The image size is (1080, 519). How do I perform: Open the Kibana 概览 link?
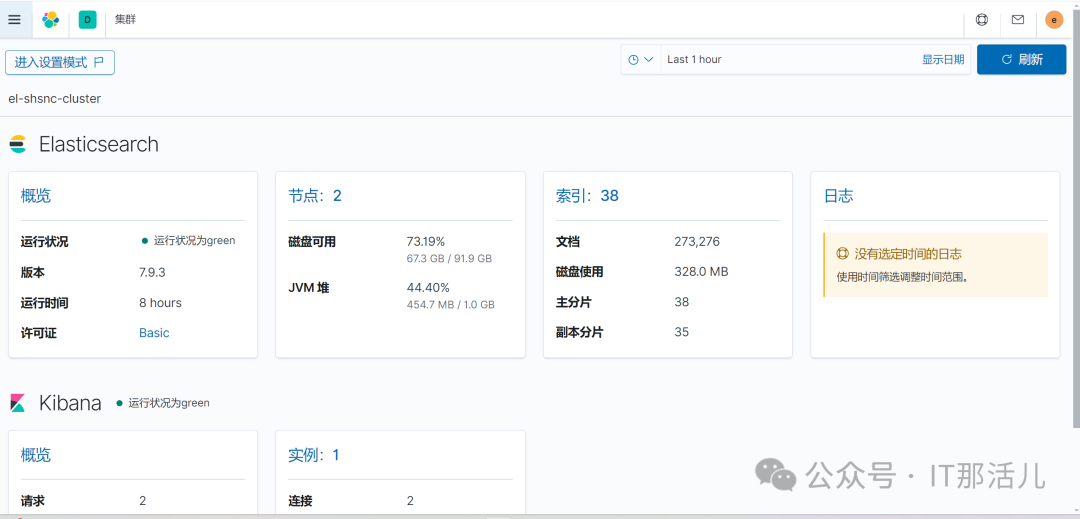[x=36, y=455]
